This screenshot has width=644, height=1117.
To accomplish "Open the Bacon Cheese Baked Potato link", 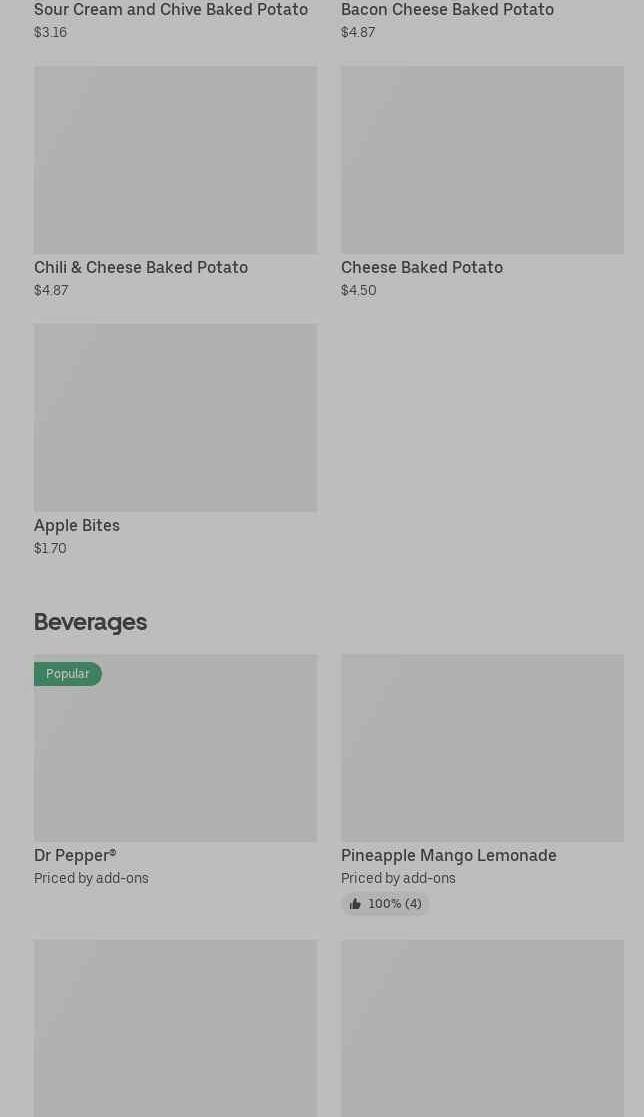I will 447,10.
